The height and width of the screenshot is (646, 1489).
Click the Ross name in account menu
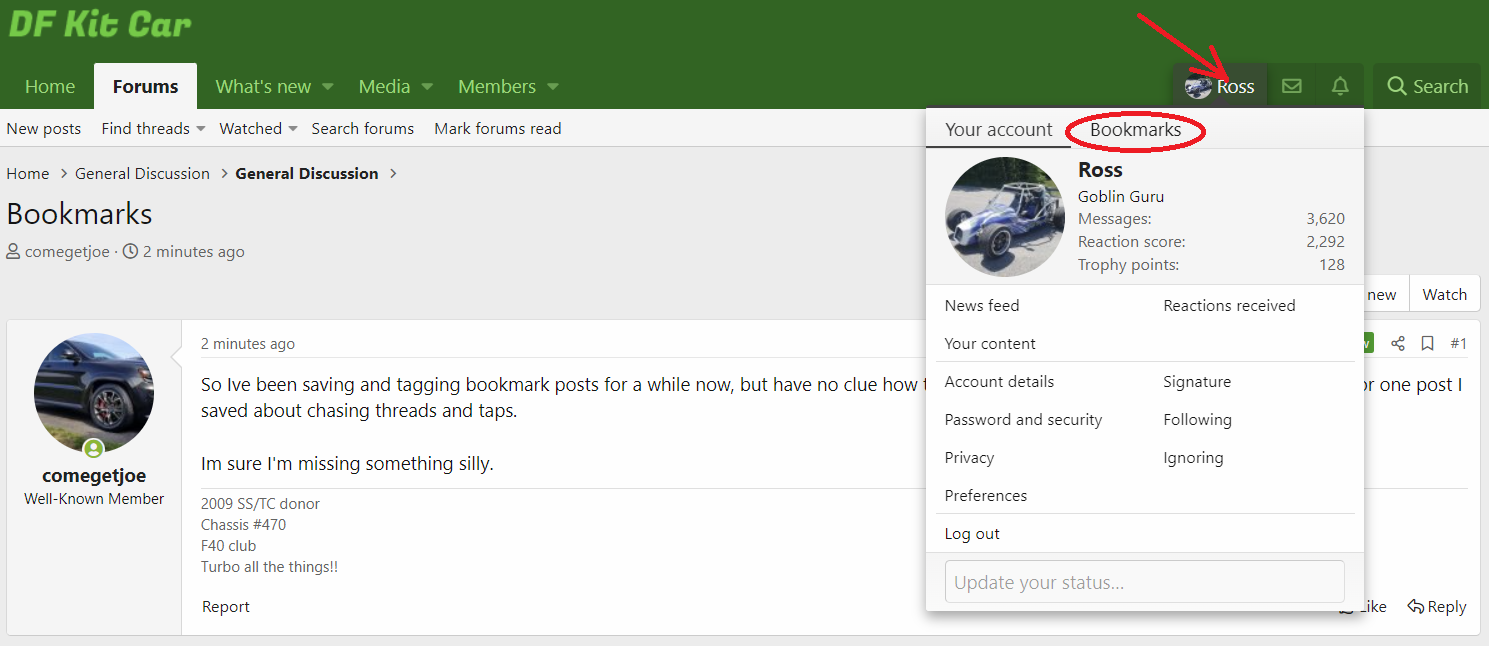(1100, 170)
